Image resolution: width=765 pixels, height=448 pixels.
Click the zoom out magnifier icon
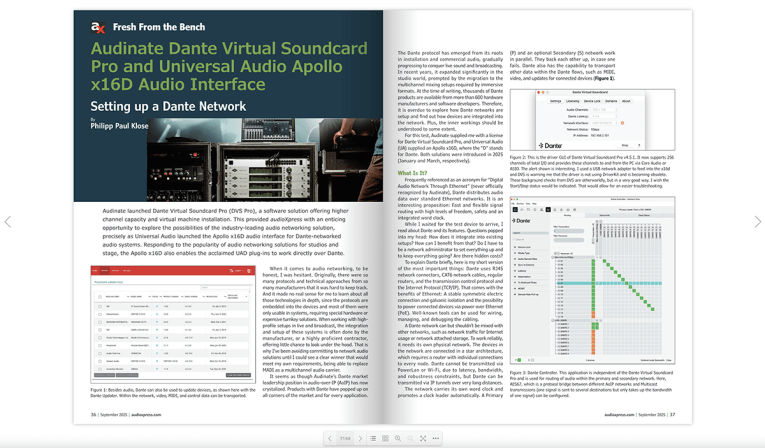410,438
